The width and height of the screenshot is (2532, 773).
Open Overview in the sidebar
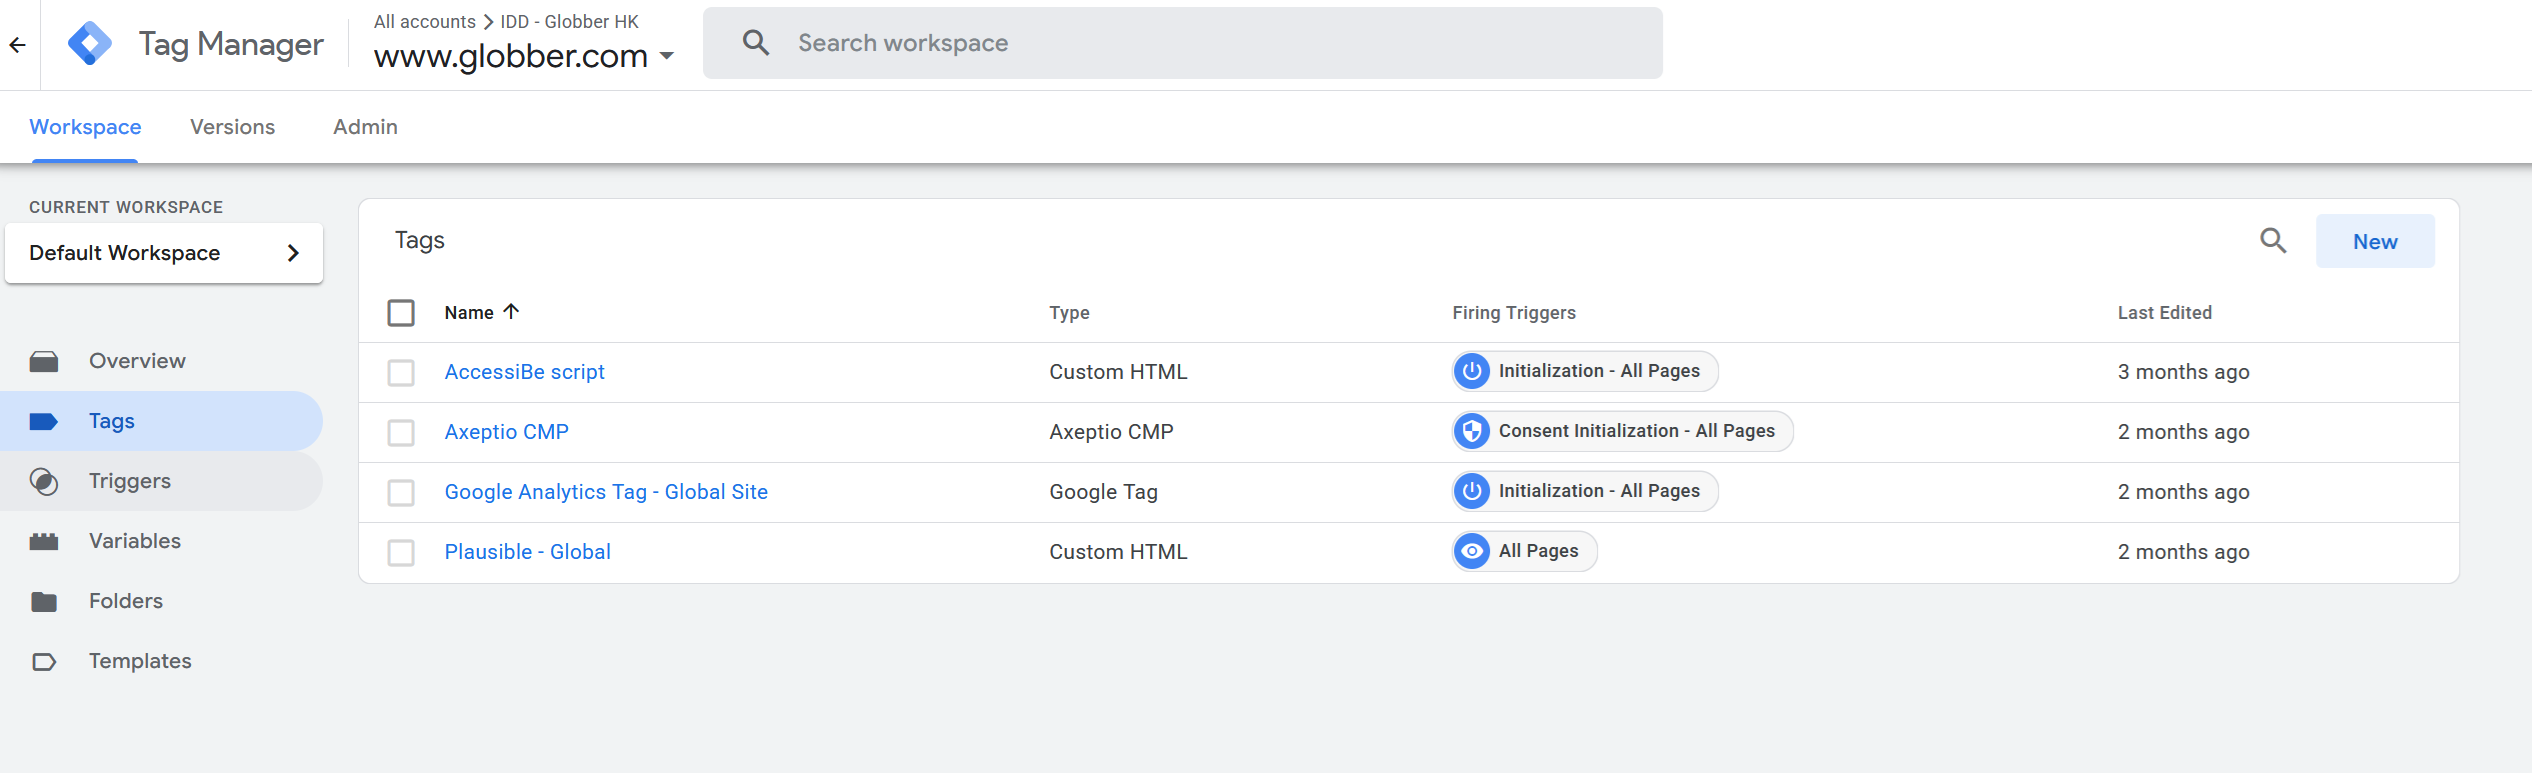[x=161, y=361]
